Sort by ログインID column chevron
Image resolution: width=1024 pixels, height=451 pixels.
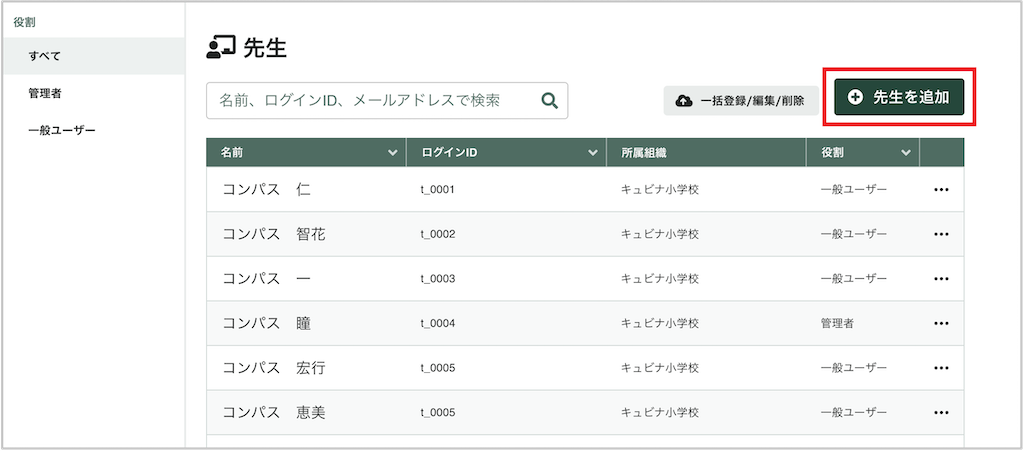pos(592,153)
